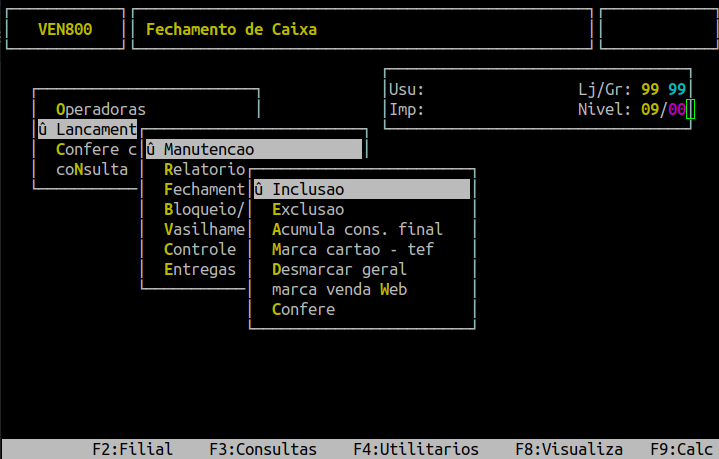The width and height of the screenshot is (719, 459).
Task: Click Desmarcar geral option
Action: click(339, 270)
